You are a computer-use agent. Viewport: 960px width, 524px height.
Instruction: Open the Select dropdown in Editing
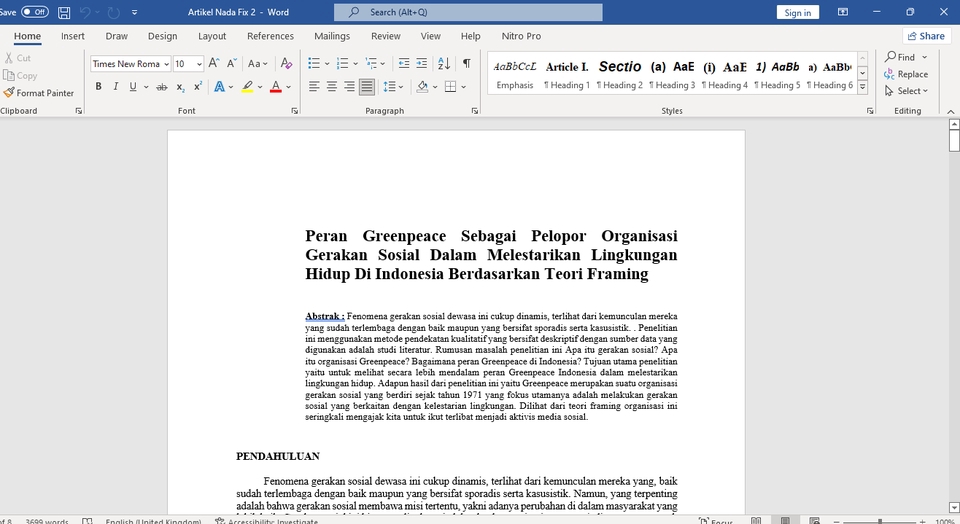[907, 91]
